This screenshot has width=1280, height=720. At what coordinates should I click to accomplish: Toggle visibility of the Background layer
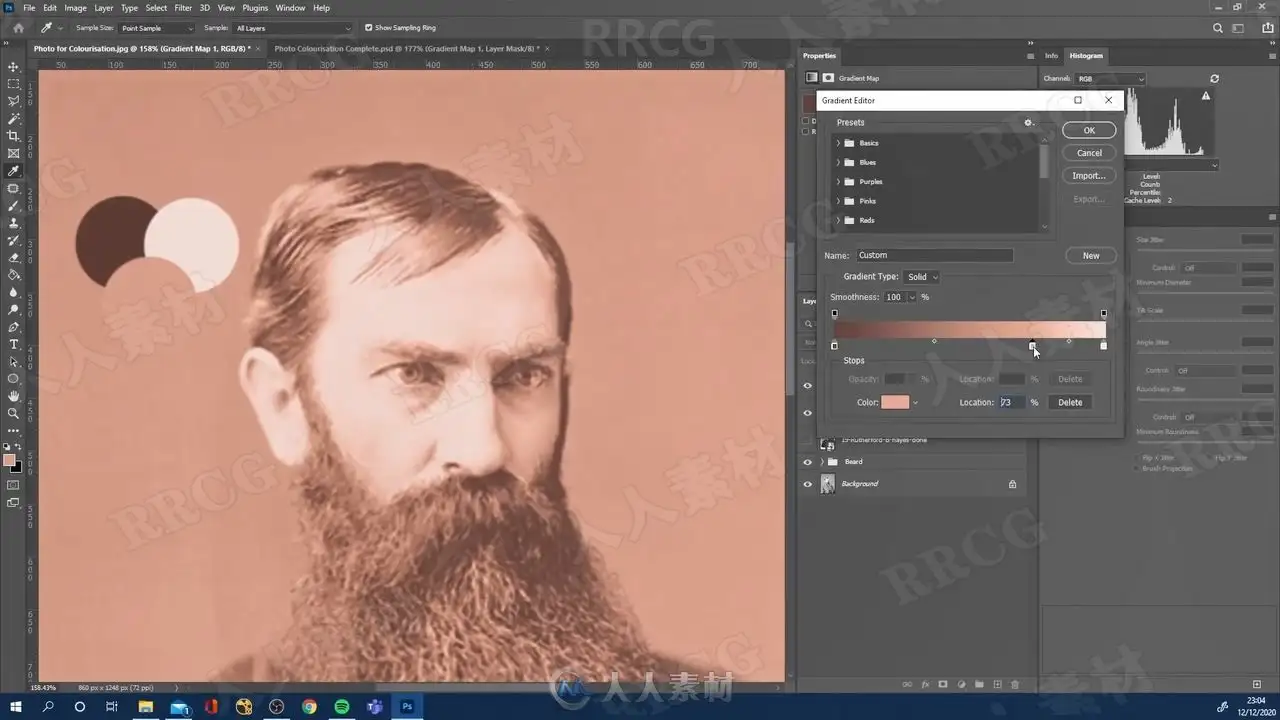click(808, 484)
